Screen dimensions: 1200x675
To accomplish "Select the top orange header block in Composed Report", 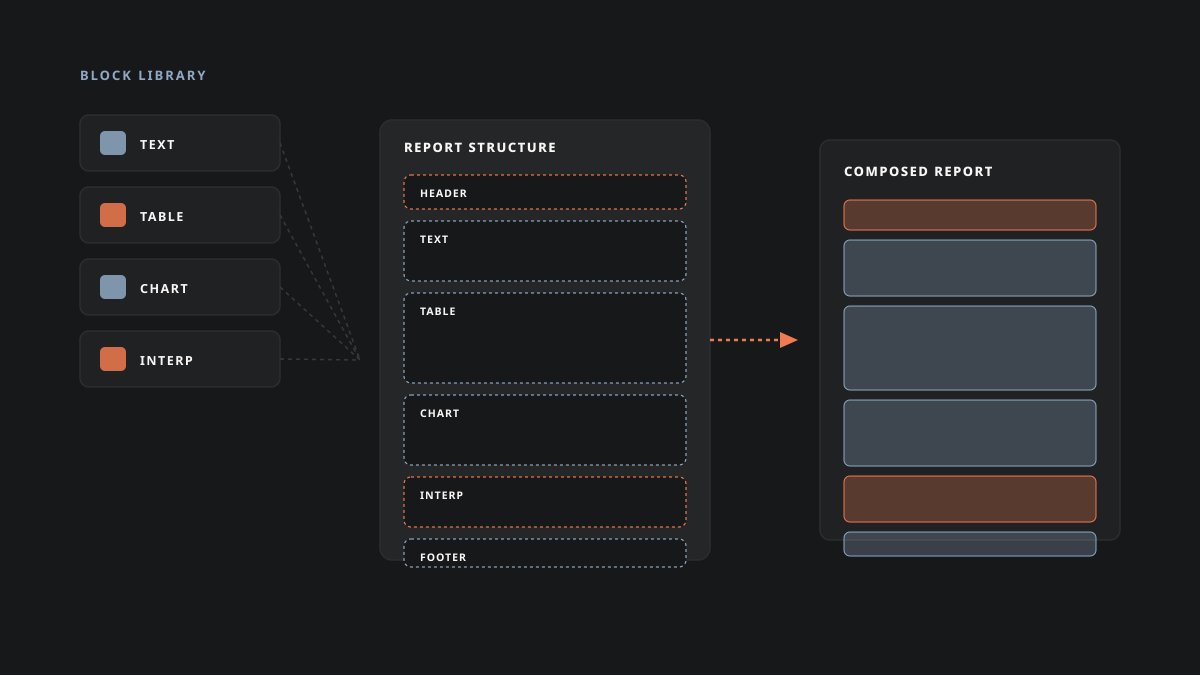I will coord(970,215).
